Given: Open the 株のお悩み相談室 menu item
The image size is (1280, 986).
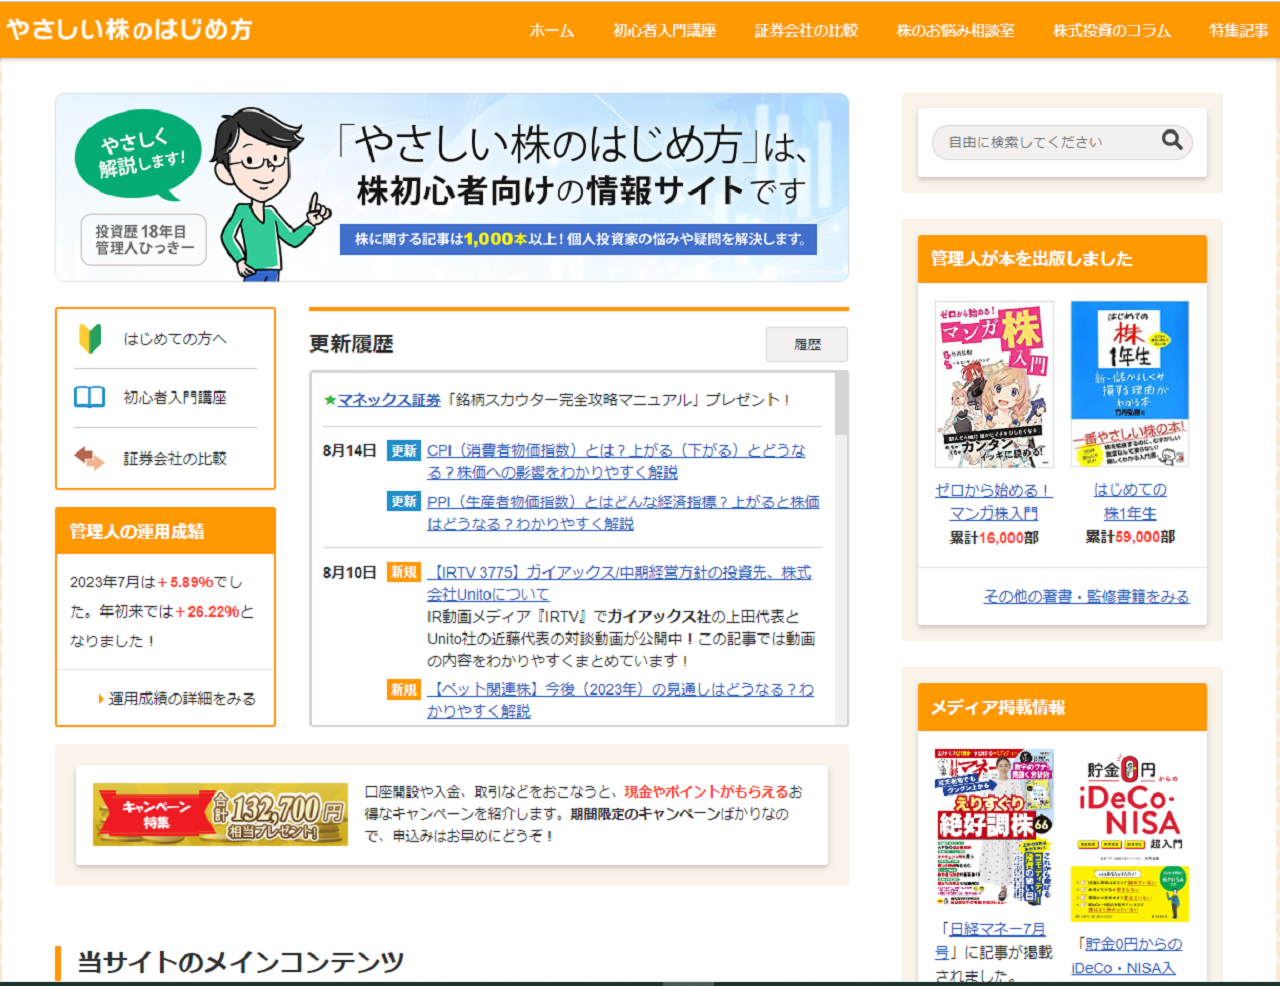Looking at the screenshot, I should [957, 30].
